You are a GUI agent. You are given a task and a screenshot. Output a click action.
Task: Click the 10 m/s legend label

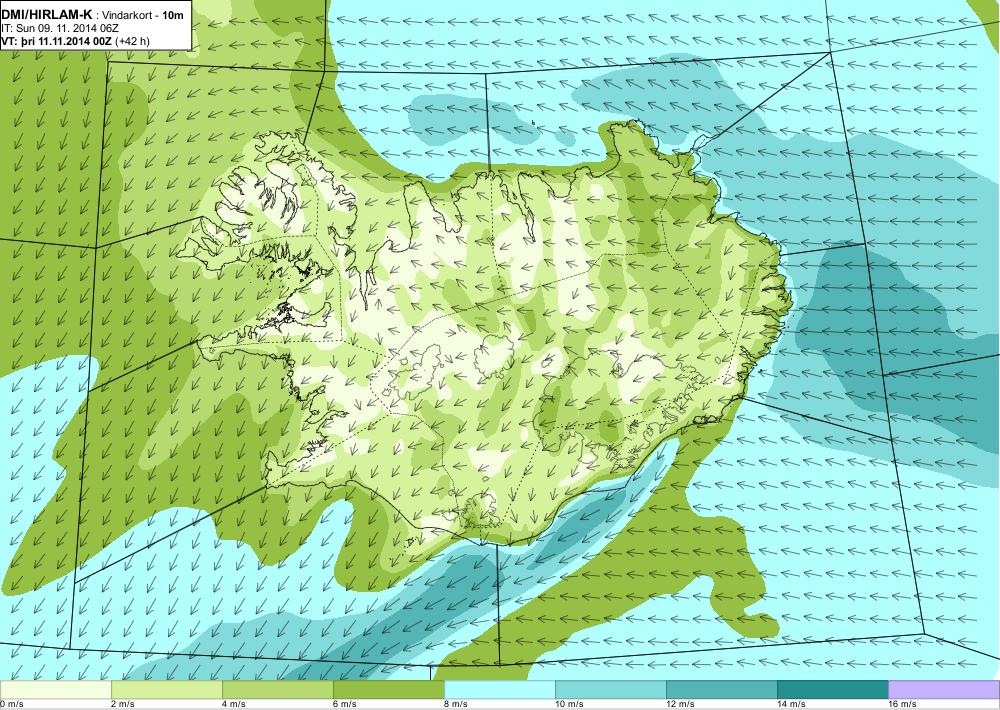[569, 704]
